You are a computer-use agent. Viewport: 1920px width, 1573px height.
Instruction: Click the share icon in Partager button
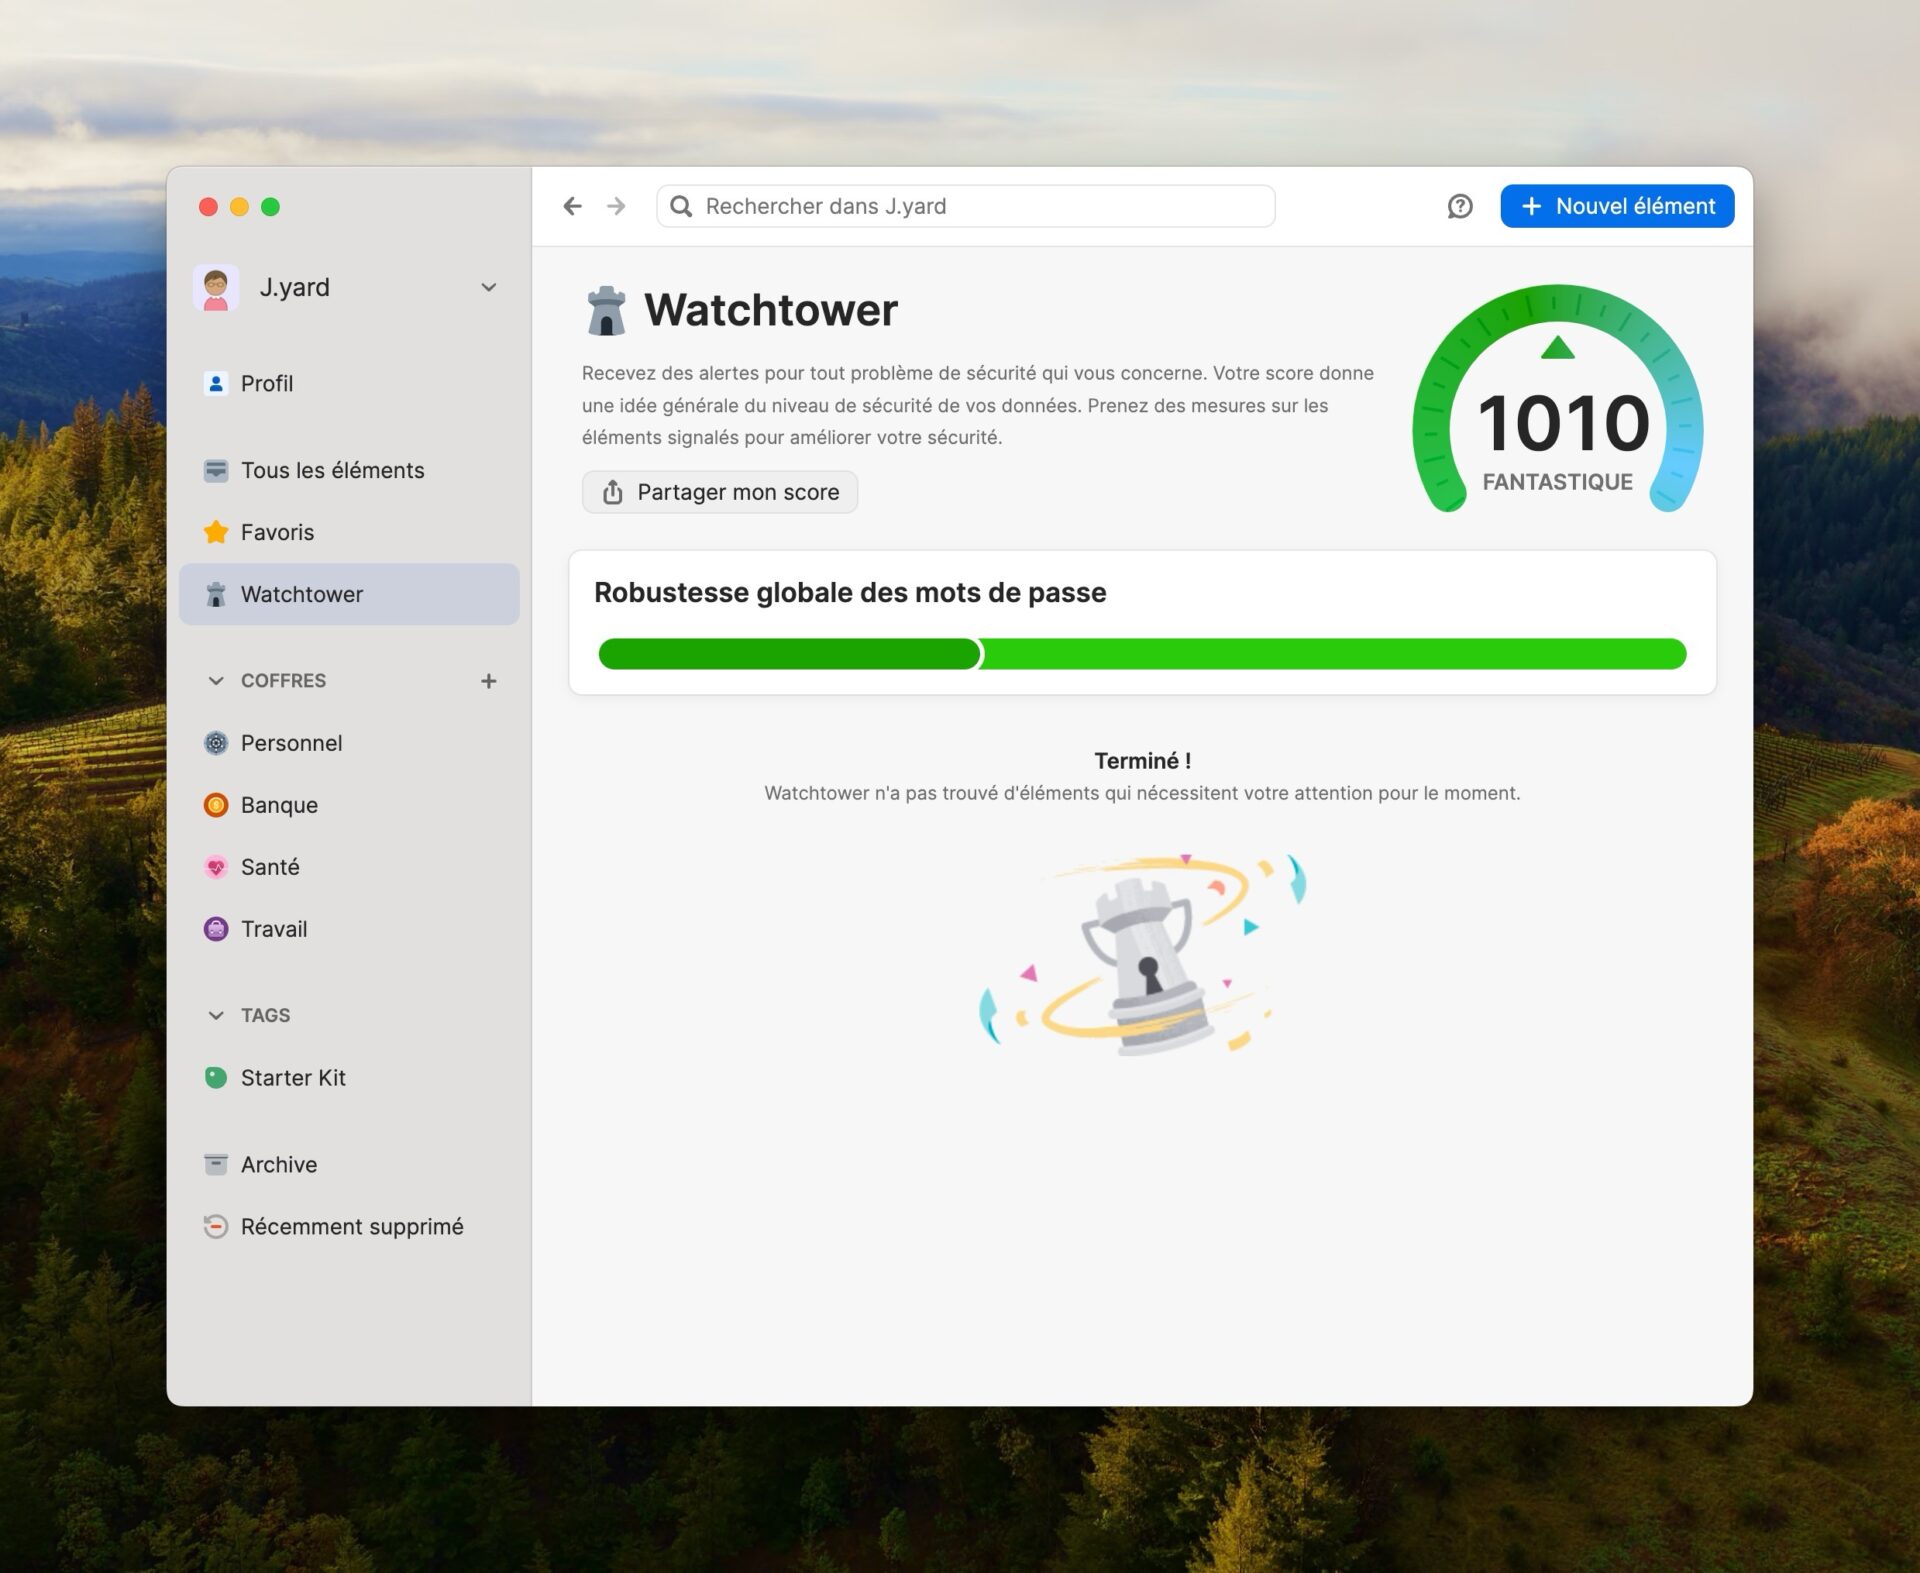click(x=613, y=492)
